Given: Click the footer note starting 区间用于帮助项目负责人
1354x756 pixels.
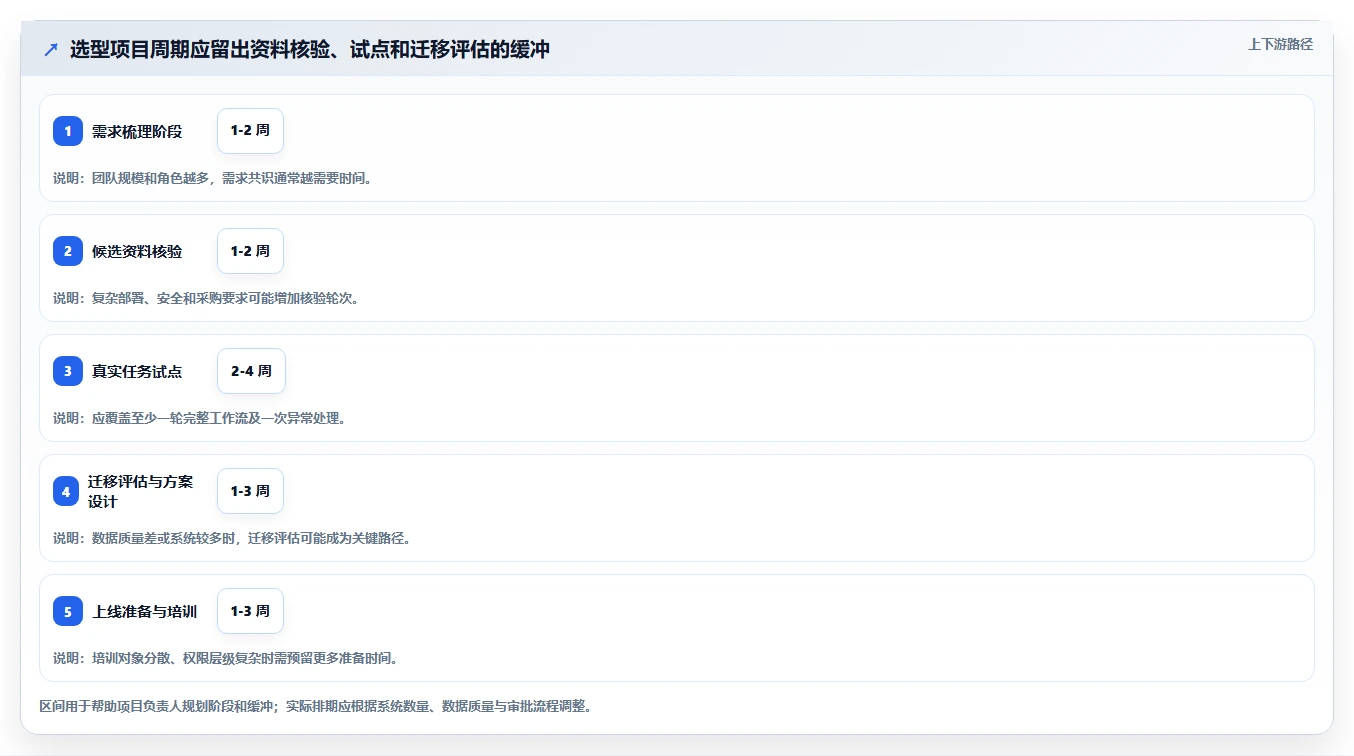Looking at the screenshot, I should (x=315, y=706).
